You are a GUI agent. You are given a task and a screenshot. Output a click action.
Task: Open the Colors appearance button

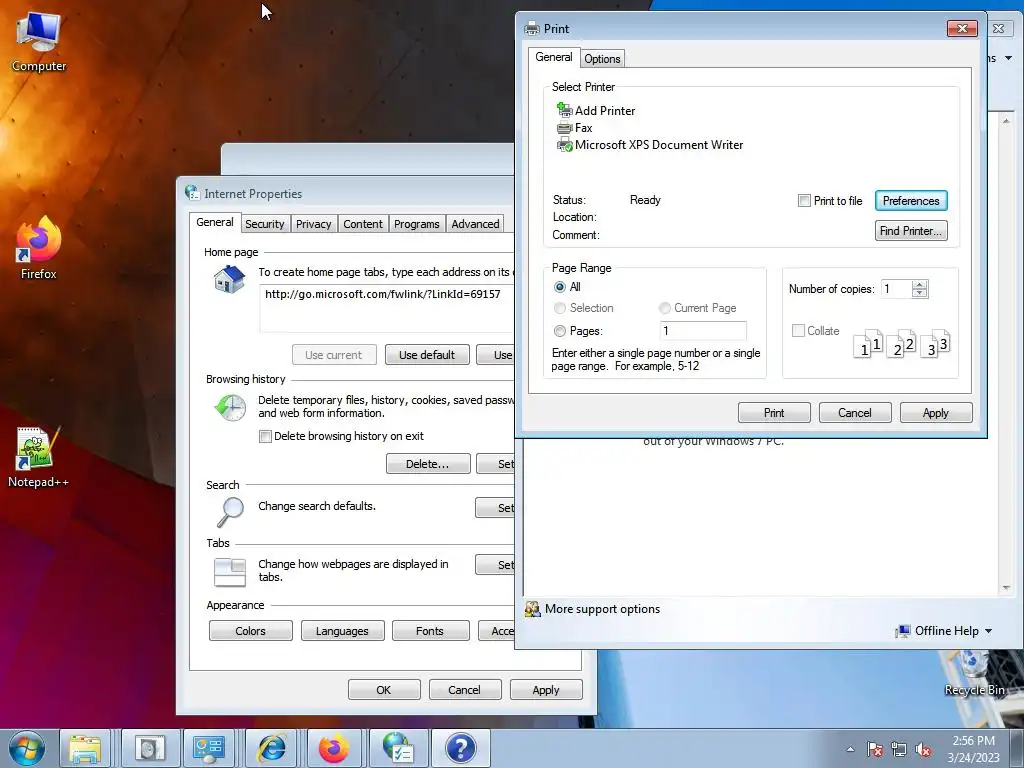251,631
